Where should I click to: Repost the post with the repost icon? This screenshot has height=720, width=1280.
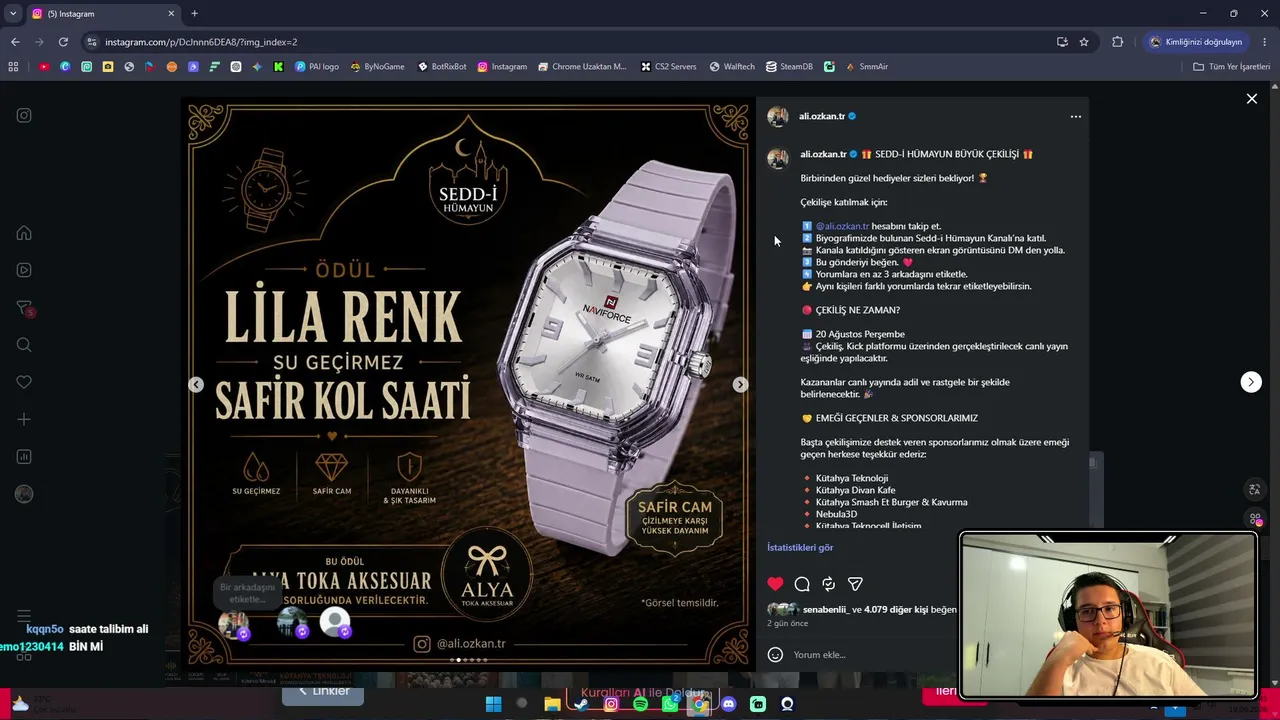[x=828, y=584]
